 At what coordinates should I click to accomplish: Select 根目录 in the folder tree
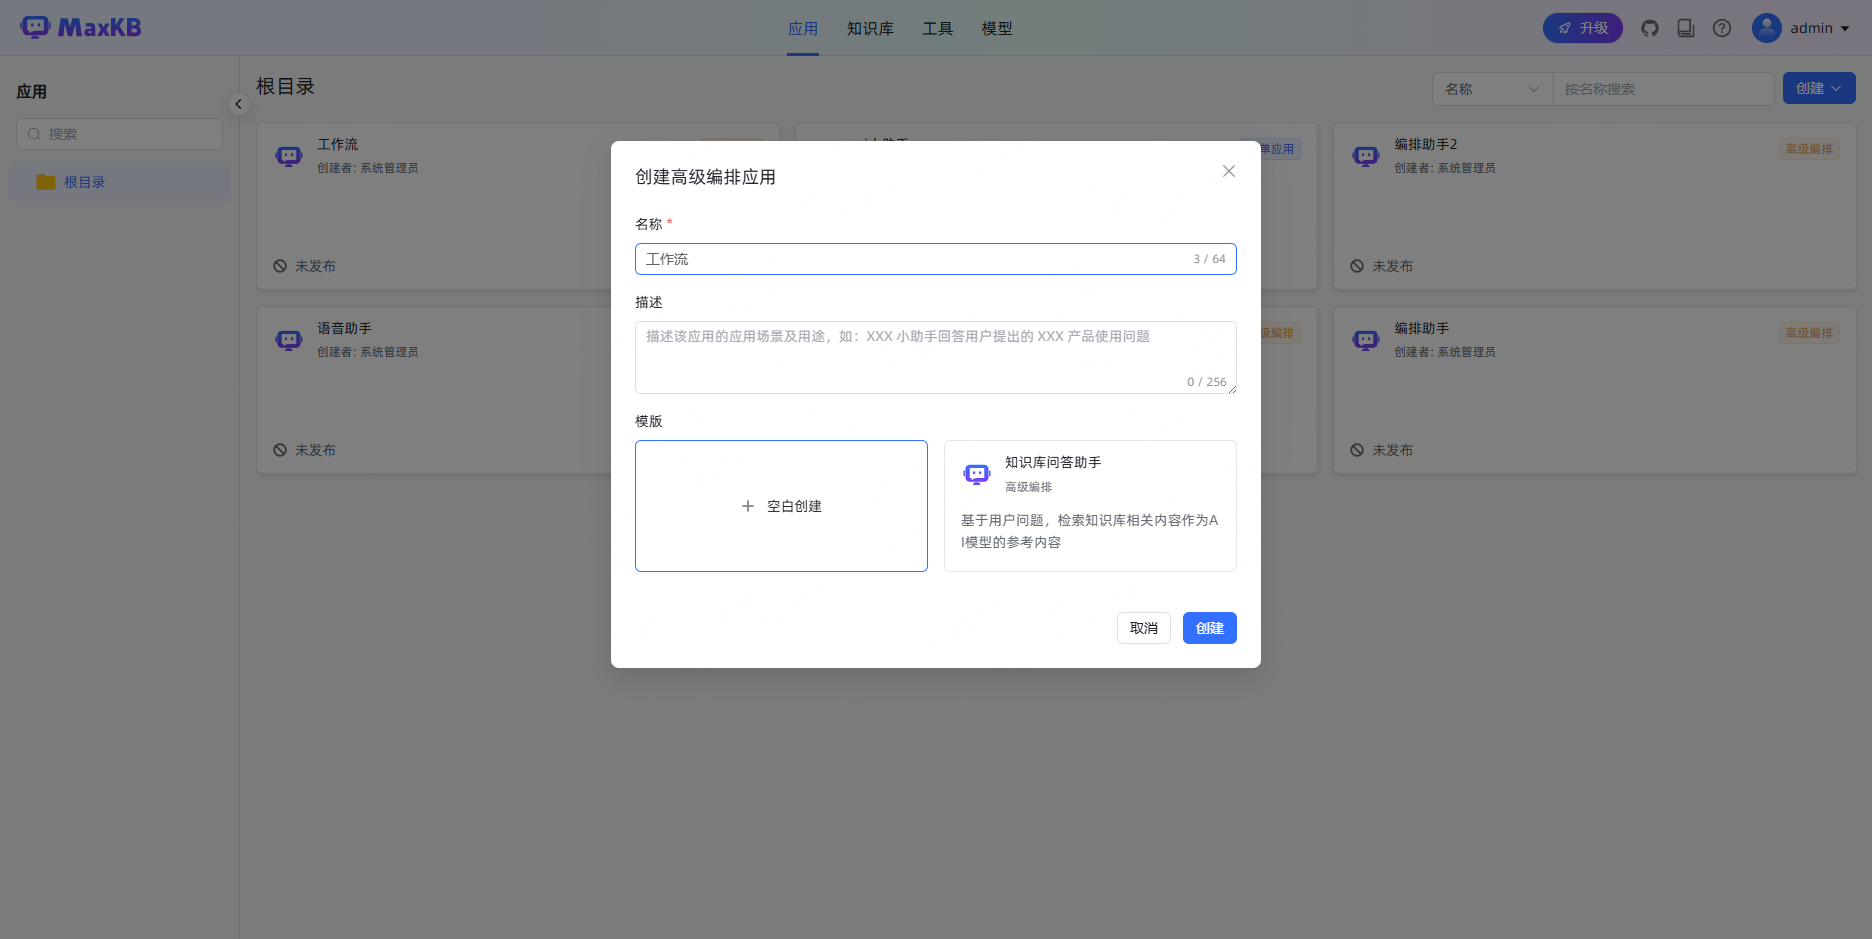pyautogui.click(x=119, y=182)
